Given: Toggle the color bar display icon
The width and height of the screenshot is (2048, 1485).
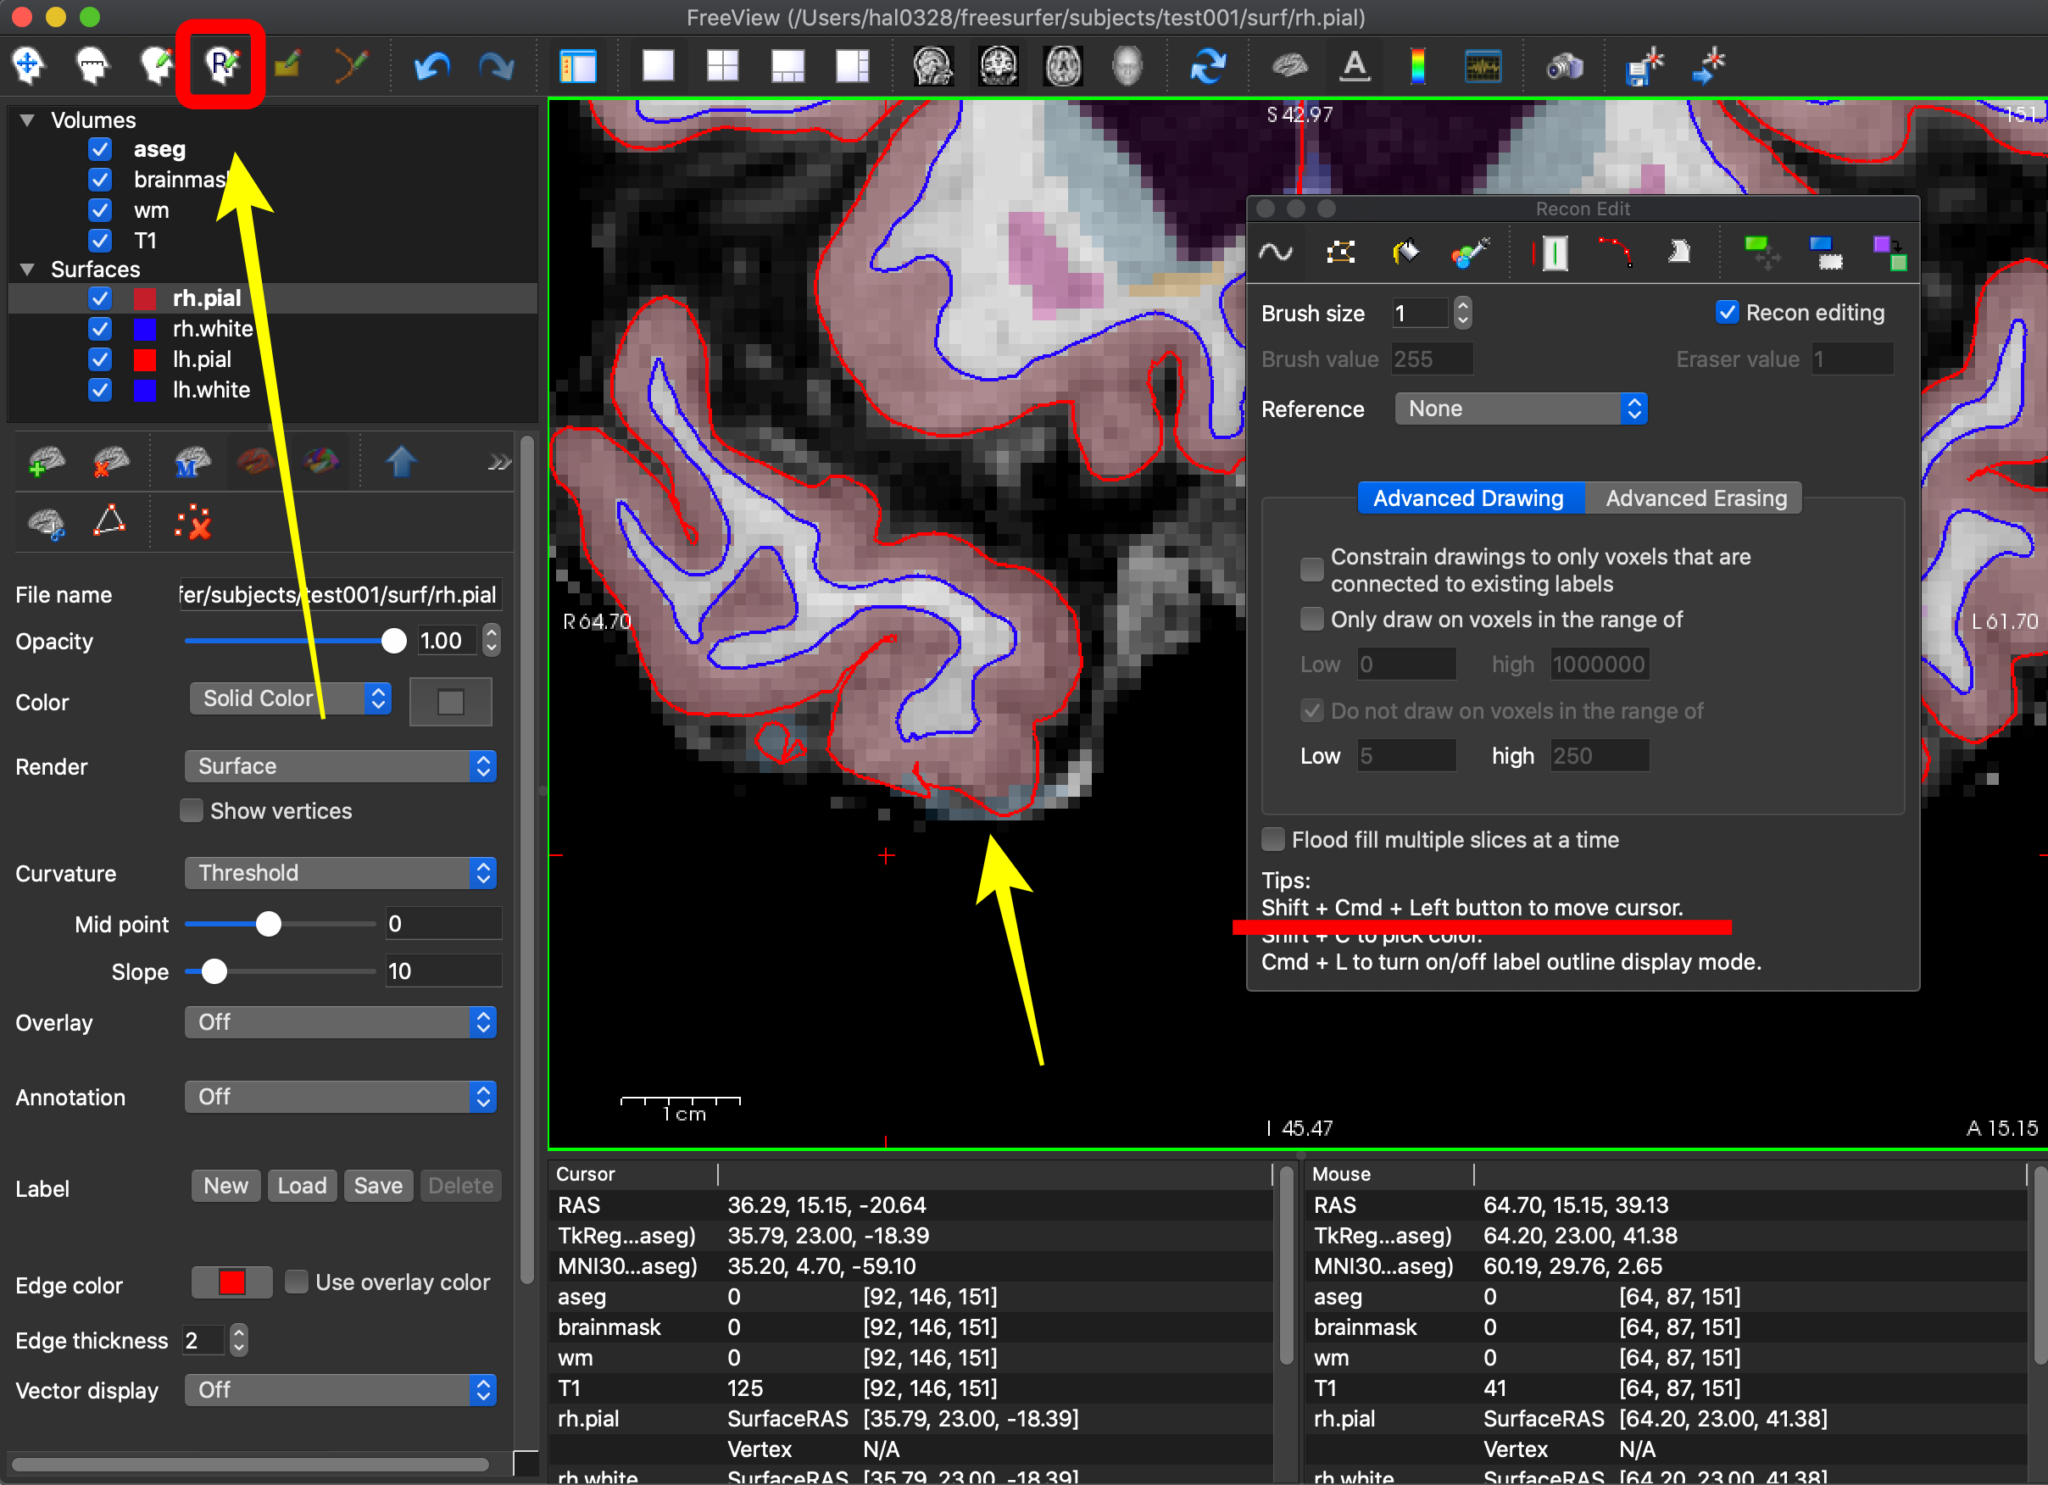Looking at the screenshot, I should (1418, 66).
